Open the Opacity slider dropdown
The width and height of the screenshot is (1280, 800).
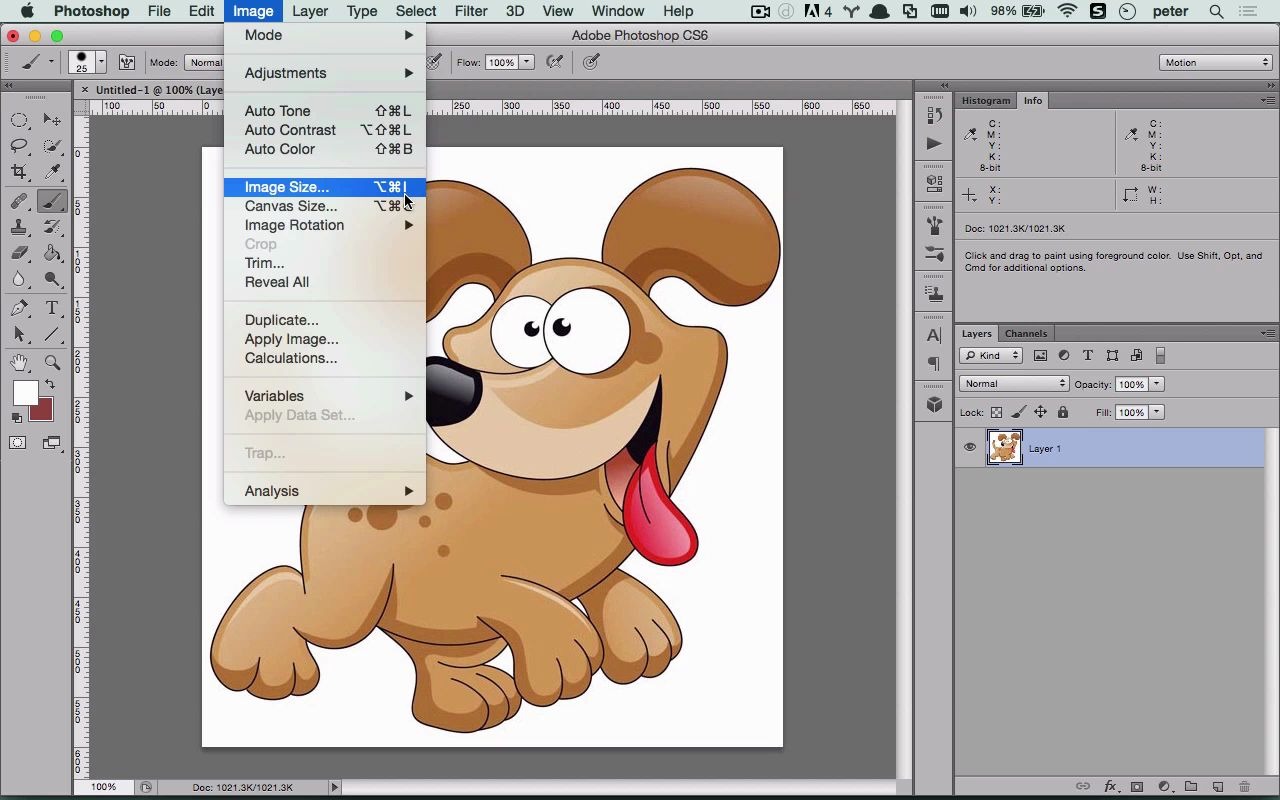1157,384
